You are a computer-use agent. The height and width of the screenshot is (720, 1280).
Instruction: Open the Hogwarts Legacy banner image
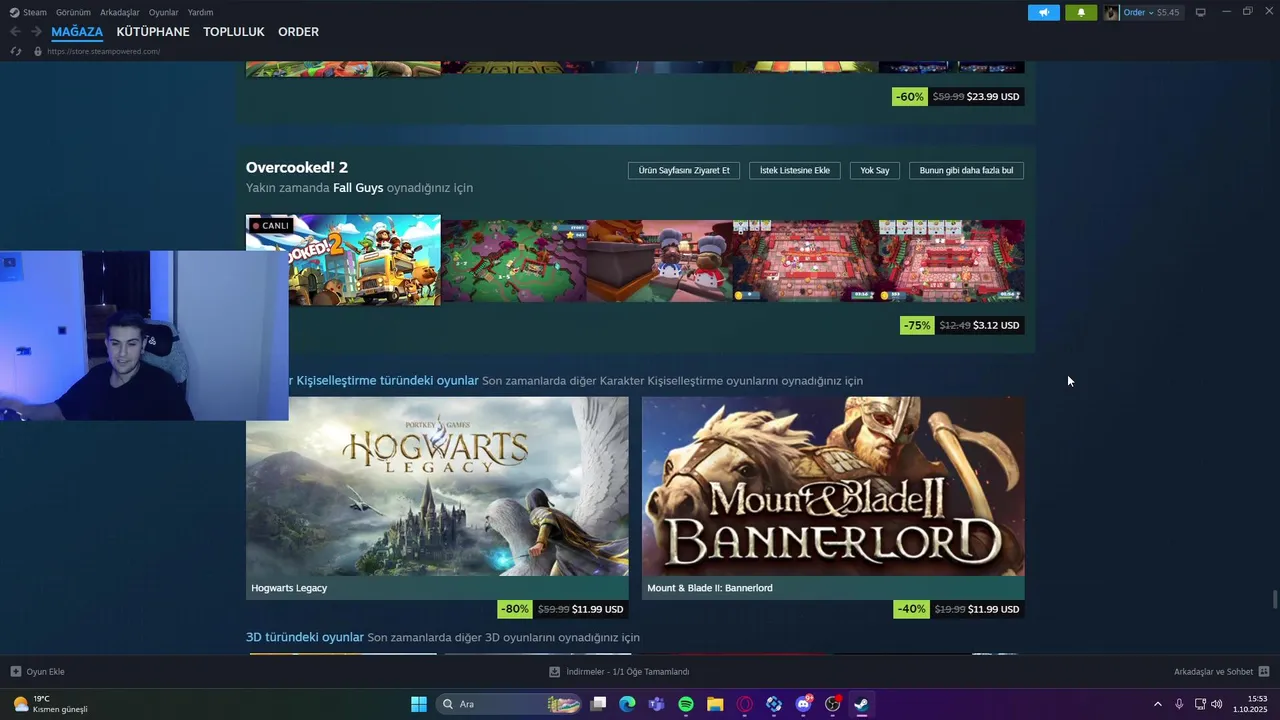[x=437, y=486]
